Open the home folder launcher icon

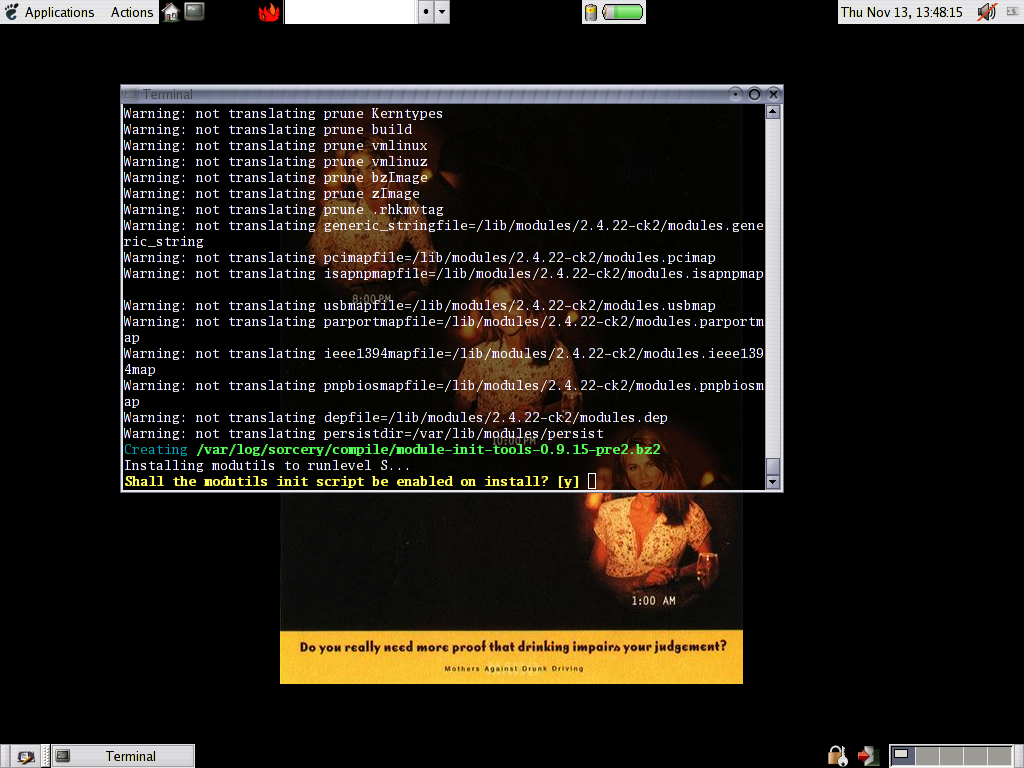point(171,12)
